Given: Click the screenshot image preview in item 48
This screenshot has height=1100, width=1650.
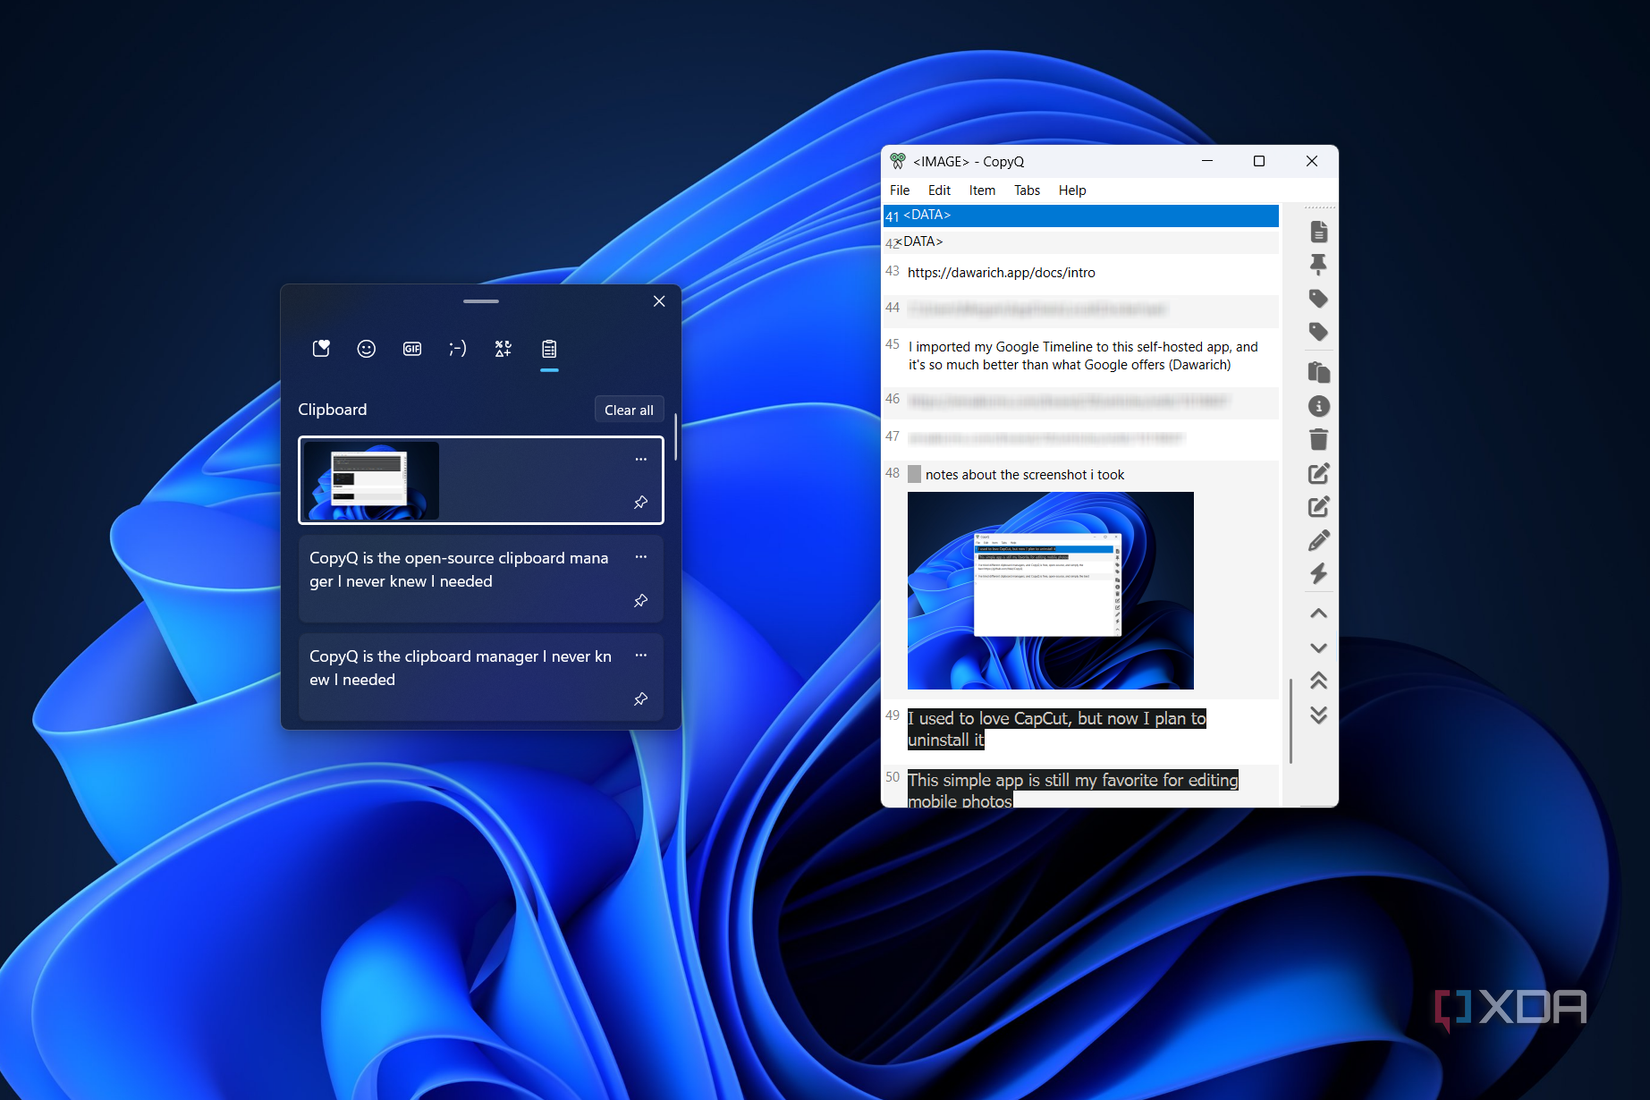Looking at the screenshot, I should pyautogui.click(x=1050, y=590).
